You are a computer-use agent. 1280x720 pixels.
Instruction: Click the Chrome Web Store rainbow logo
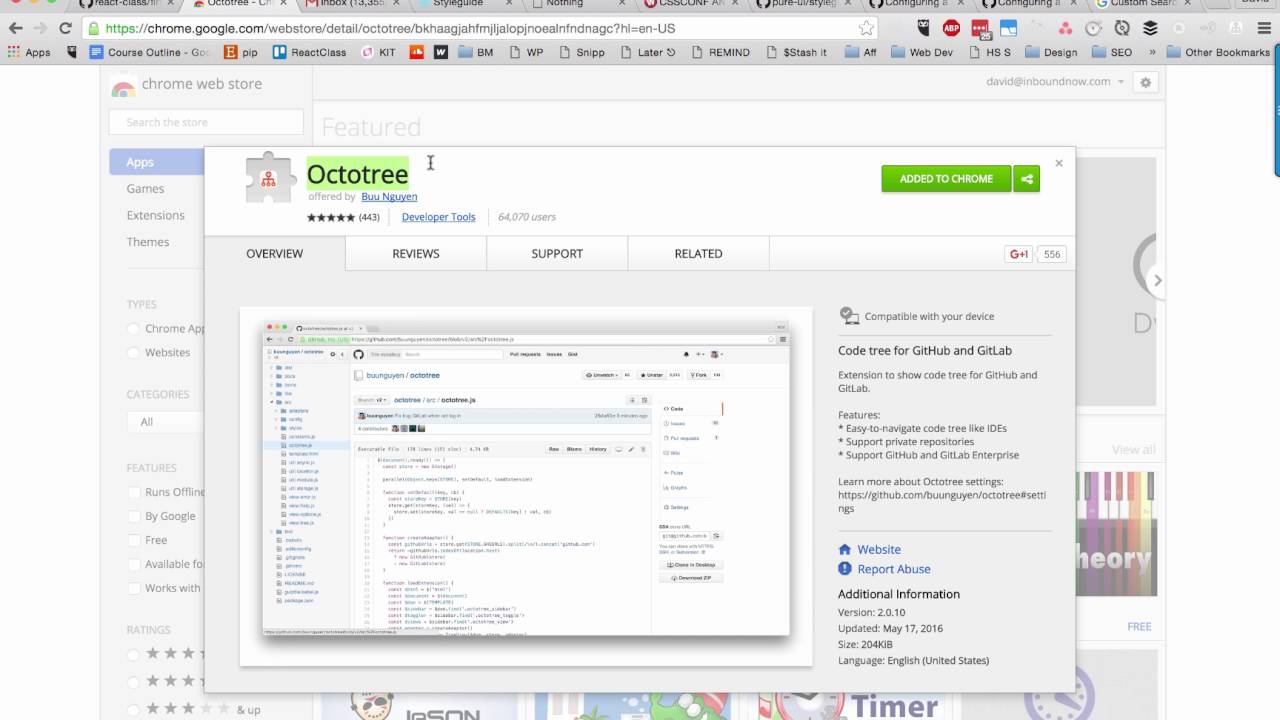click(123, 86)
